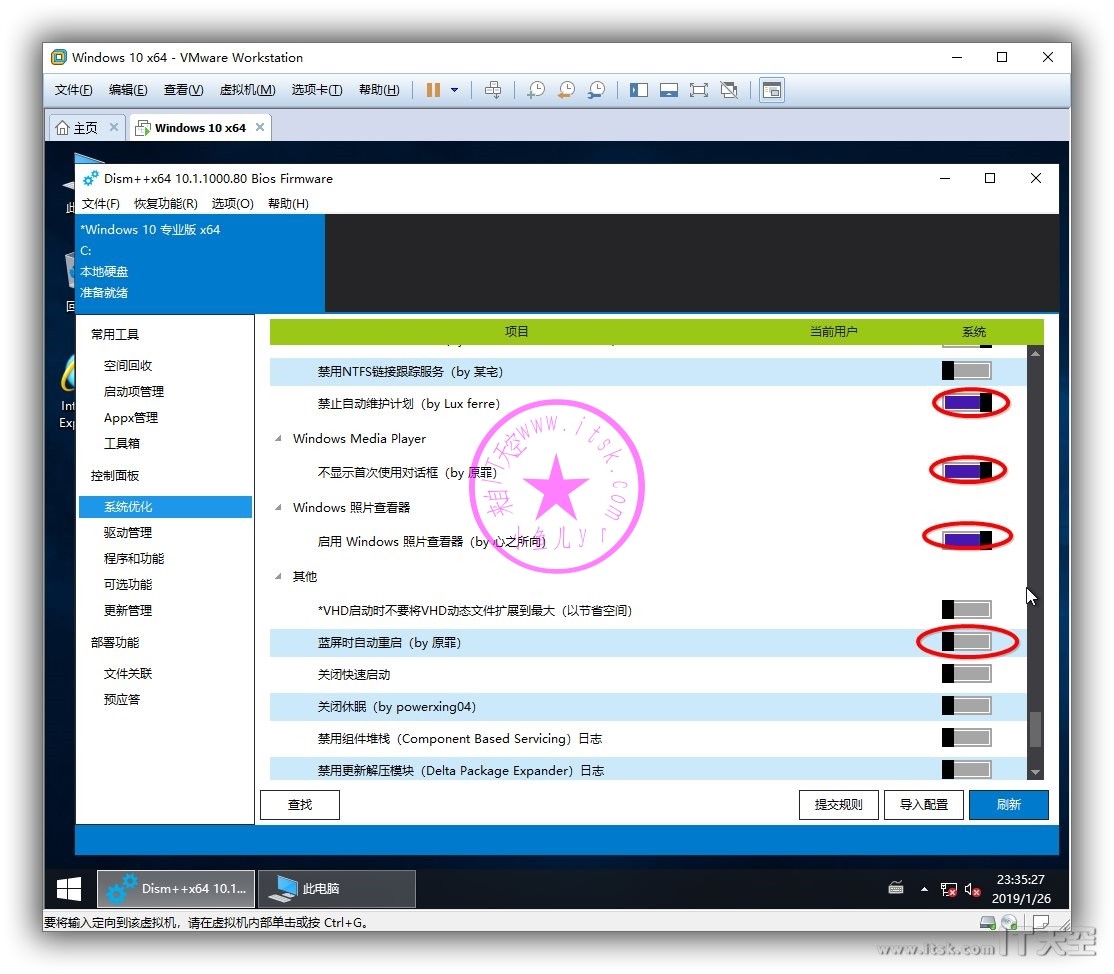Take a snapshot of the virtual machine
Screen dimensions: 1114x974
point(536,90)
